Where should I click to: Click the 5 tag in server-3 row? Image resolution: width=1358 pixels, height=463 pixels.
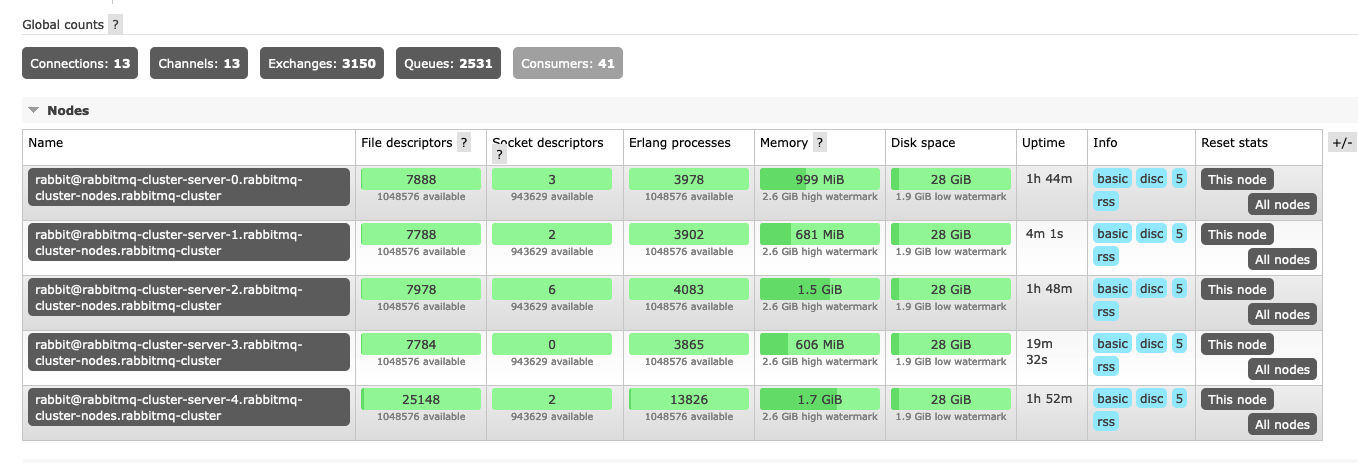click(x=1179, y=344)
